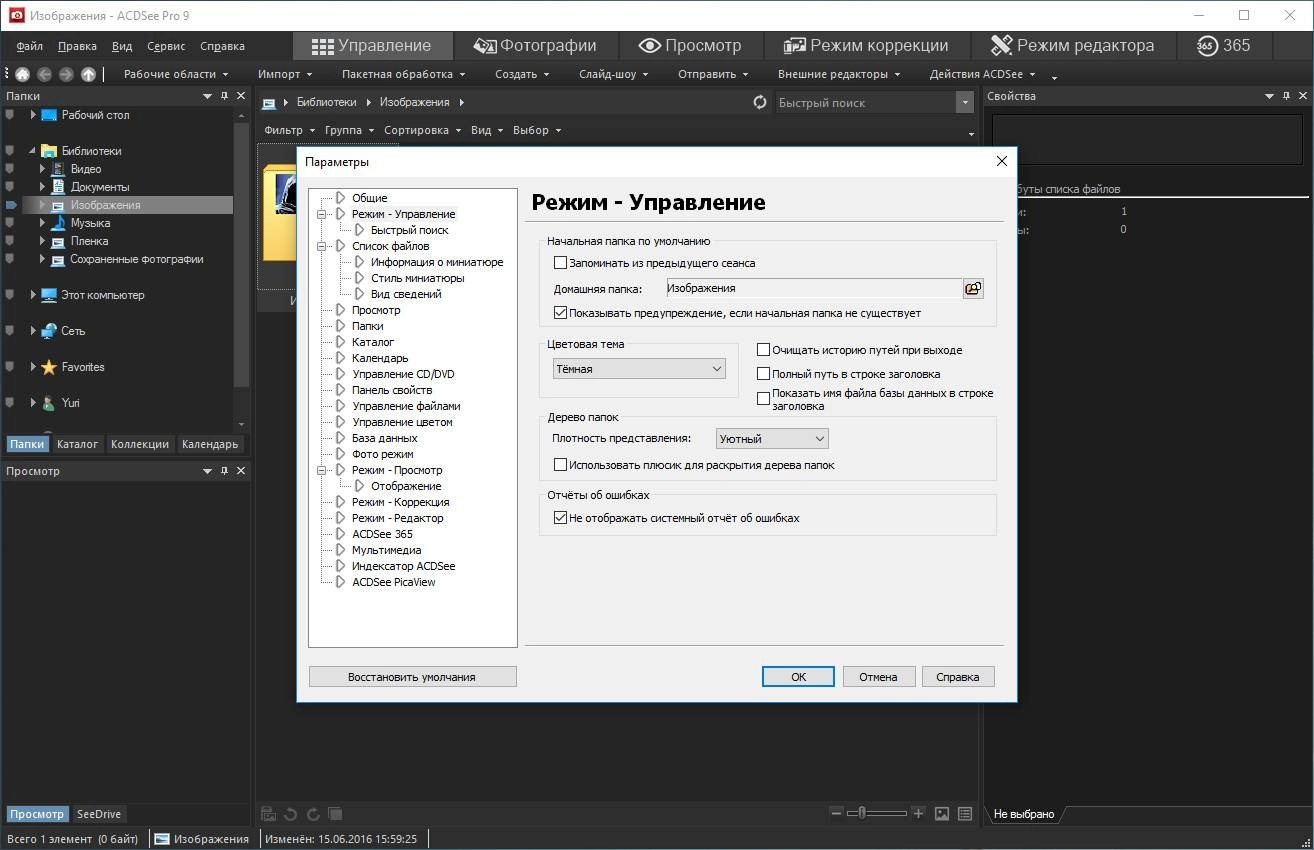Click the Up one level arrow icon

click(x=88, y=74)
